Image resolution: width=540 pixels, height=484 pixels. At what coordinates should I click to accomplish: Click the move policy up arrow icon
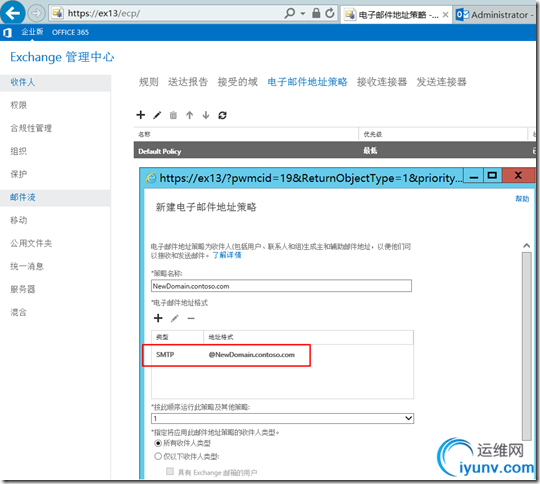click(189, 115)
